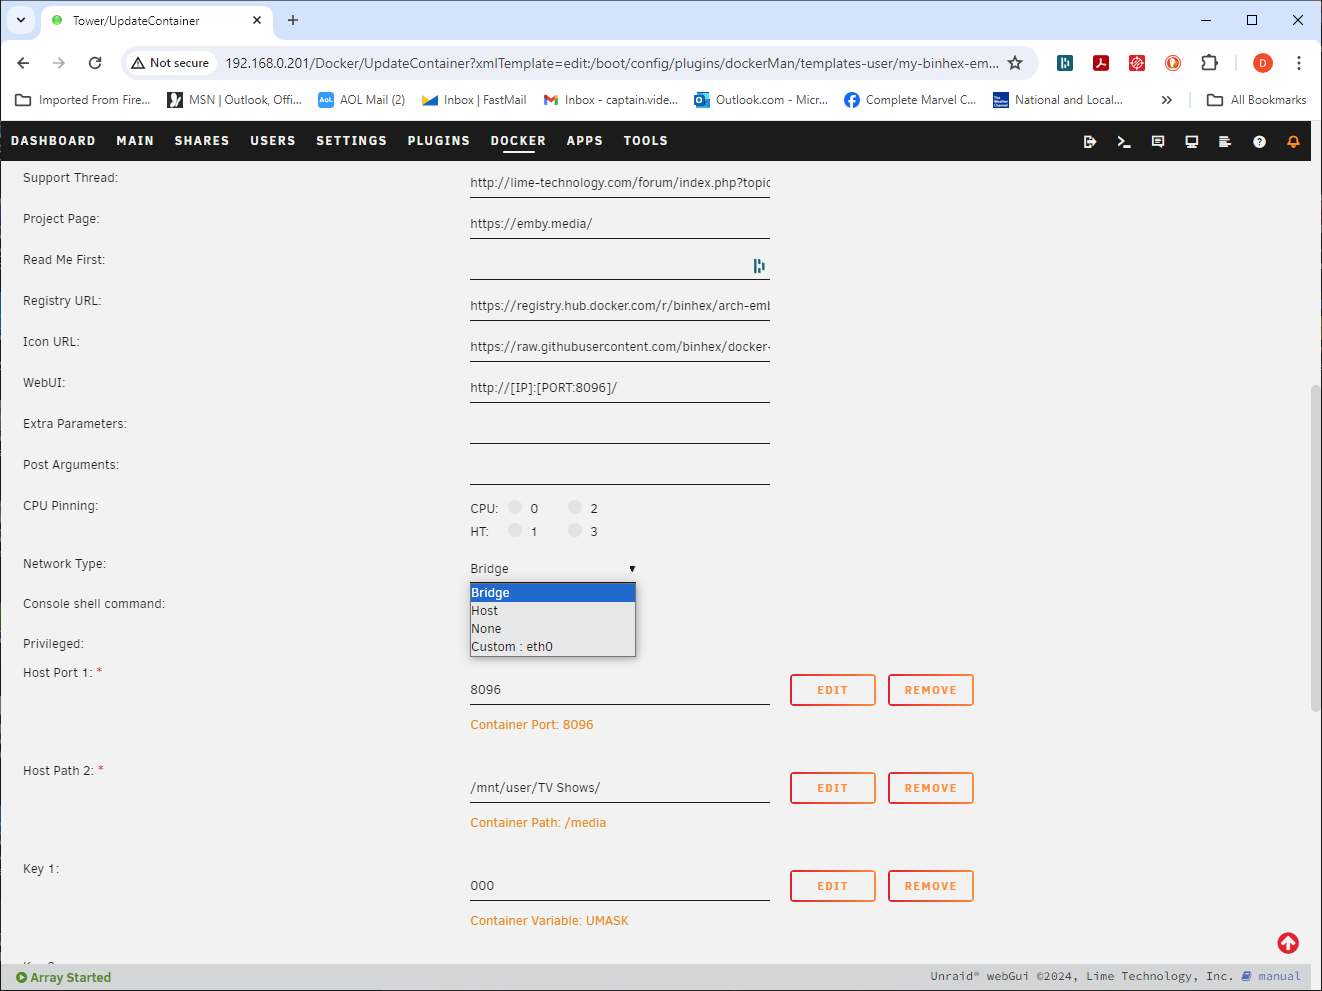Remove the Key 1 UMASK variable
The width and height of the screenshot is (1322, 991).
(931, 886)
